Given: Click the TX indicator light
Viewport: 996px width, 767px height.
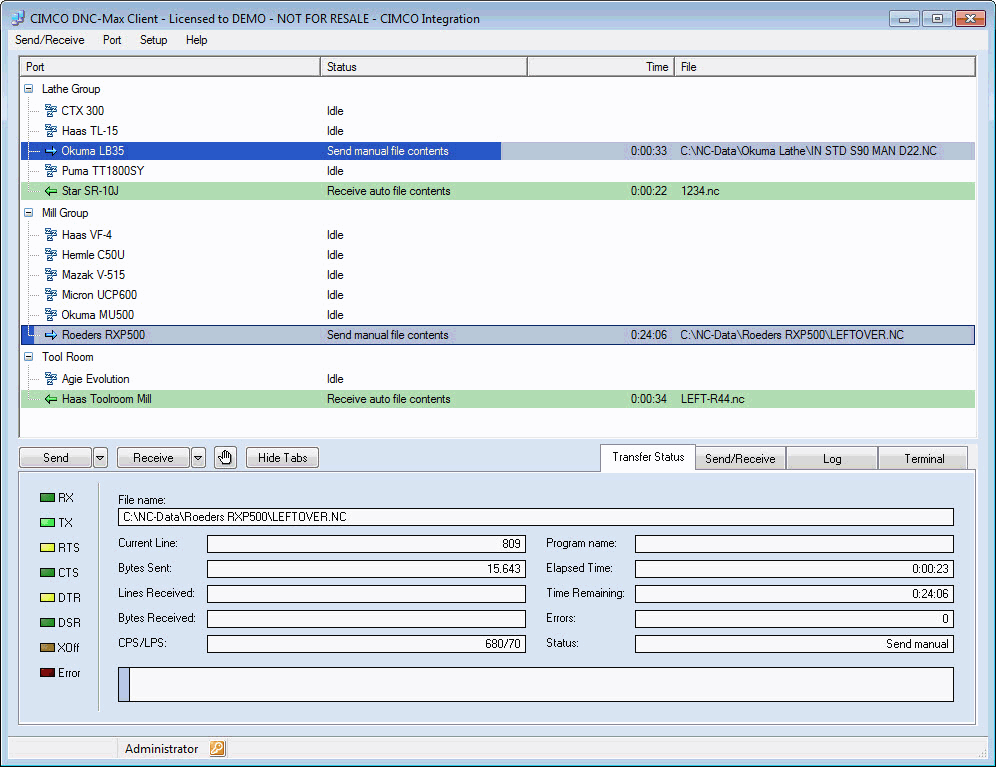Looking at the screenshot, I should (48, 522).
